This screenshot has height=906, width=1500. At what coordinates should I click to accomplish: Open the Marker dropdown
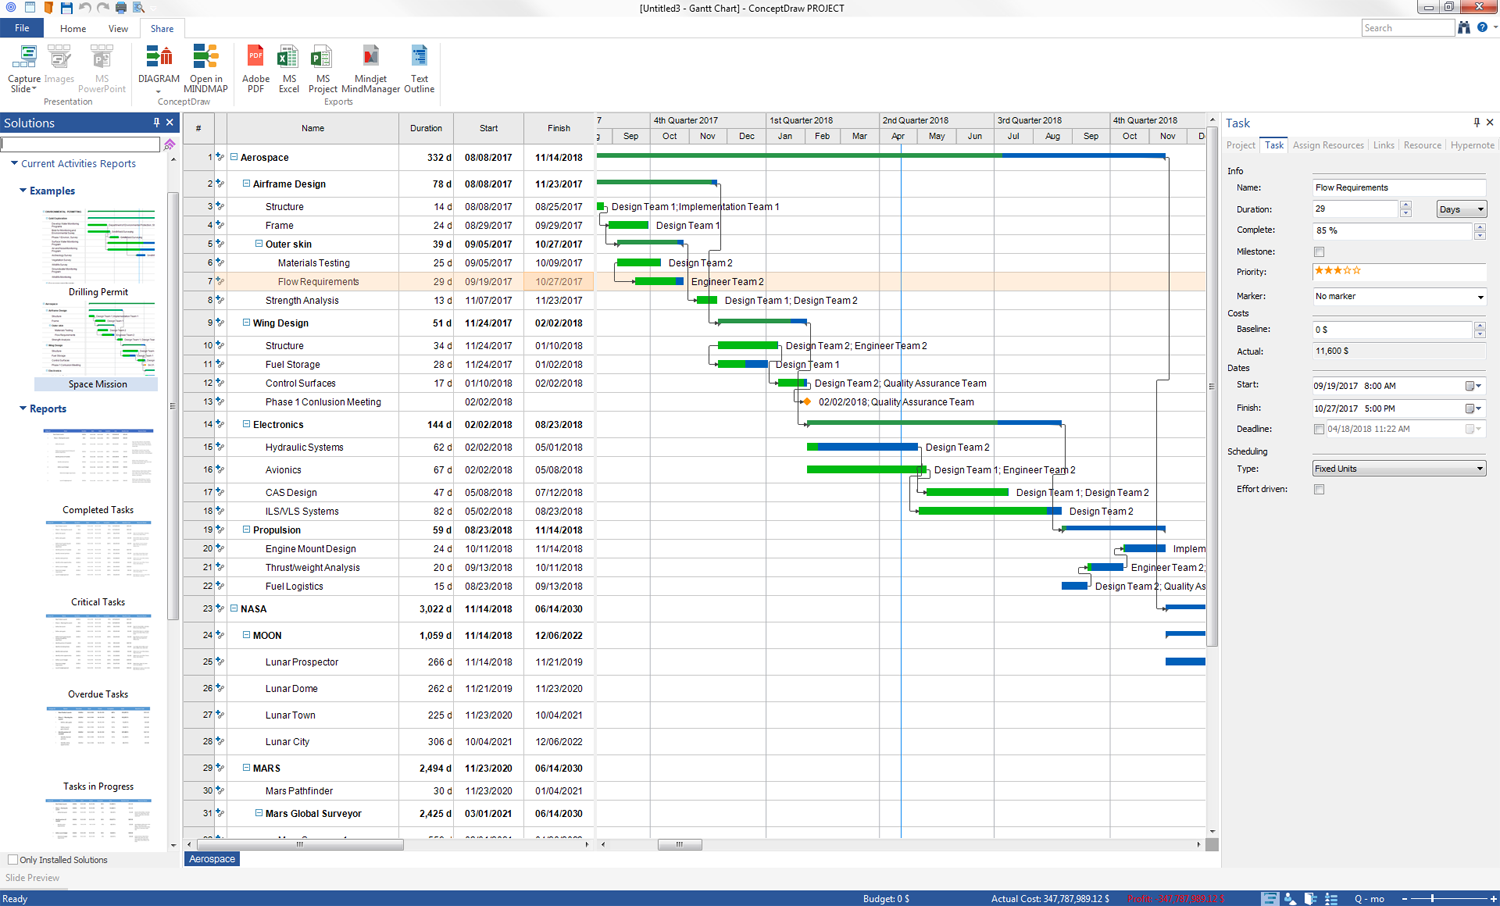click(x=1398, y=297)
